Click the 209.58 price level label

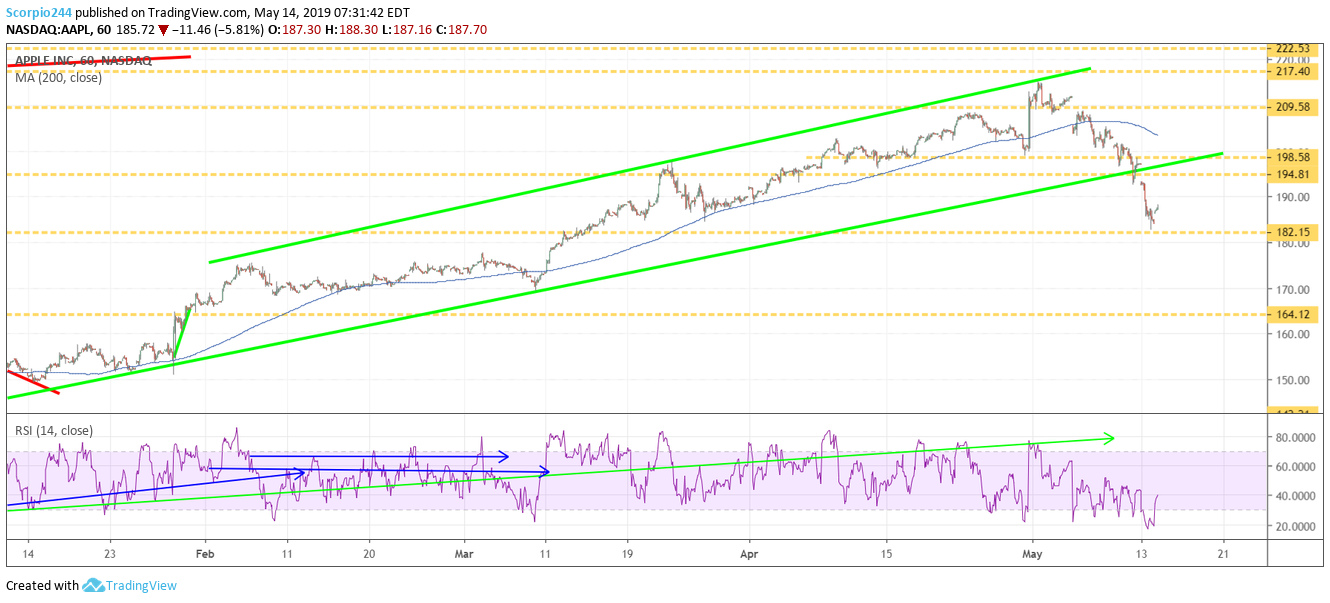point(1294,107)
